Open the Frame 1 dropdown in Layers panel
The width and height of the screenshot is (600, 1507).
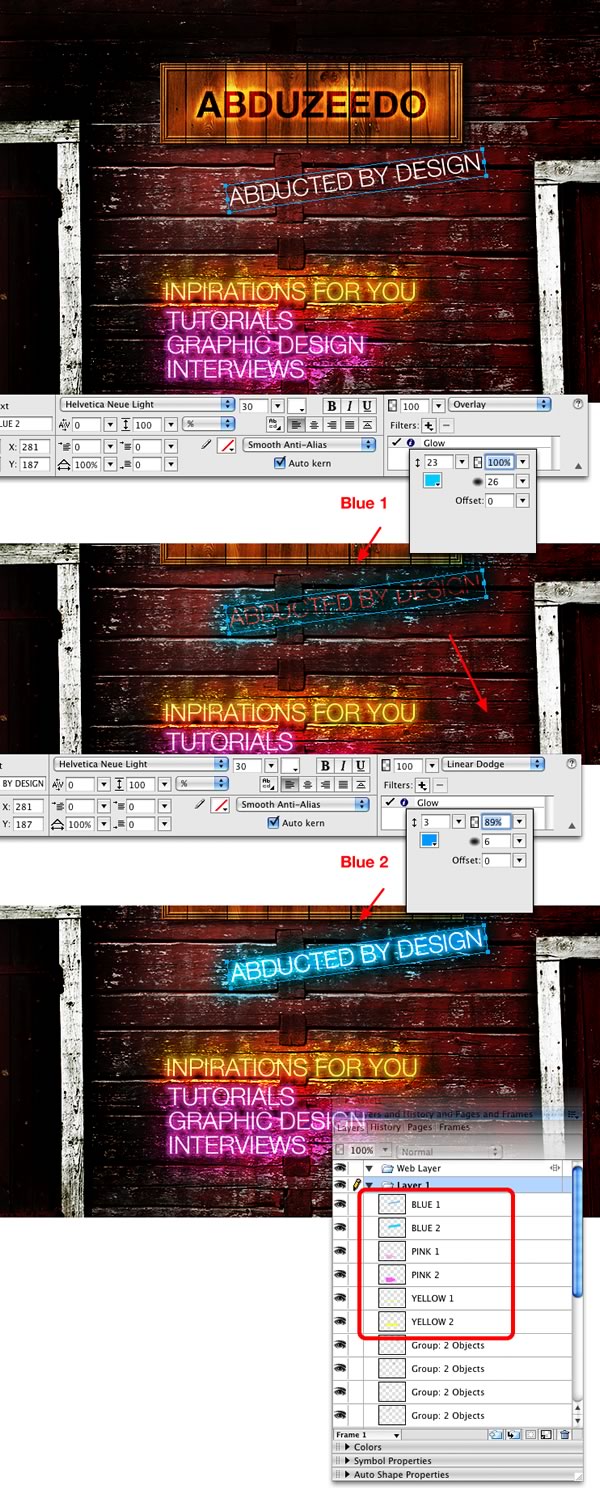pyautogui.click(x=368, y=1435)
